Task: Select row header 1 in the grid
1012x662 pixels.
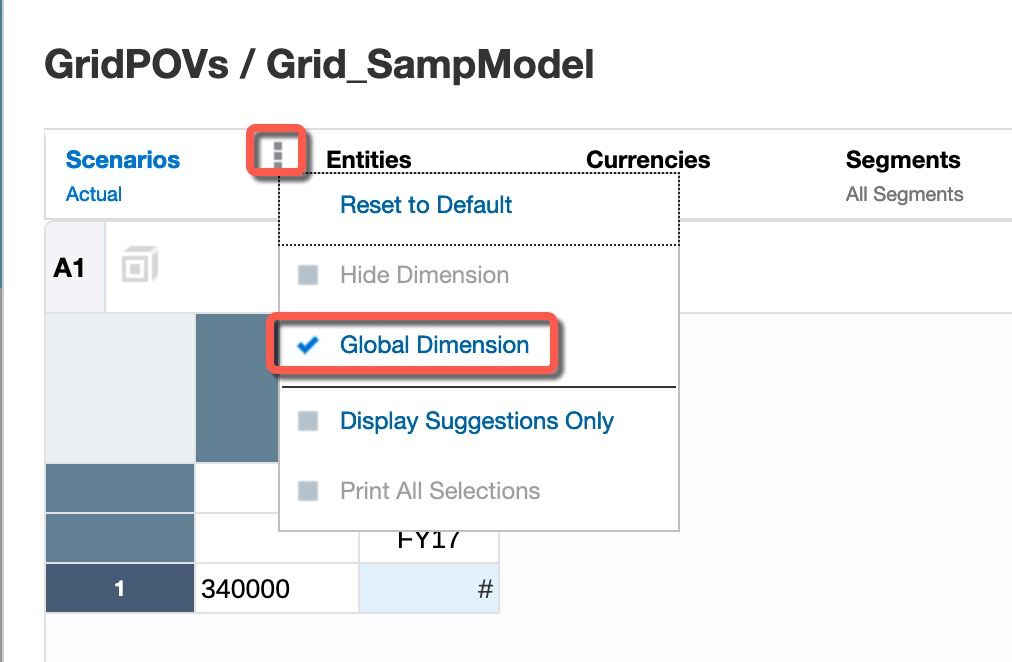Action: pyautogui.click(x=119, y=589)
